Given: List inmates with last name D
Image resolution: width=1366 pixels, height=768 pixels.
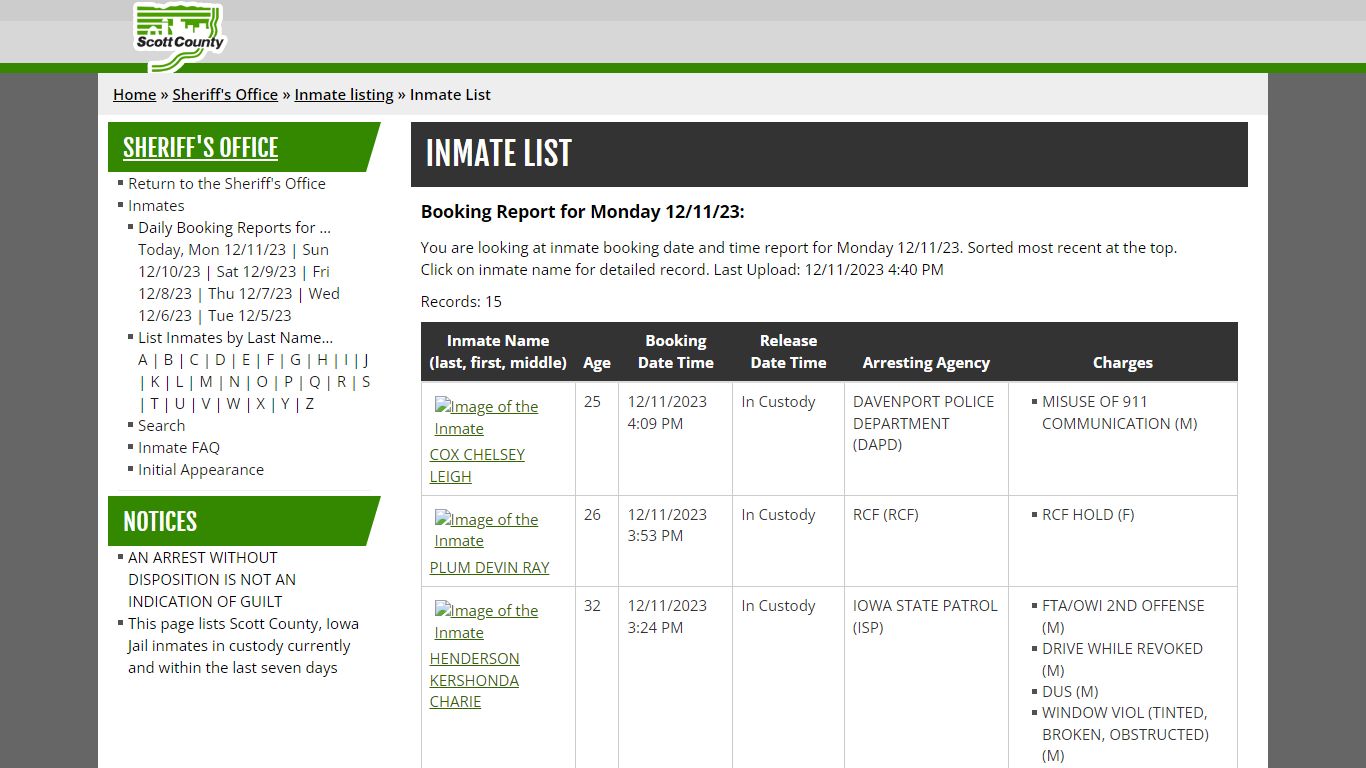Looking at the screenshot, I should [220, 359].
